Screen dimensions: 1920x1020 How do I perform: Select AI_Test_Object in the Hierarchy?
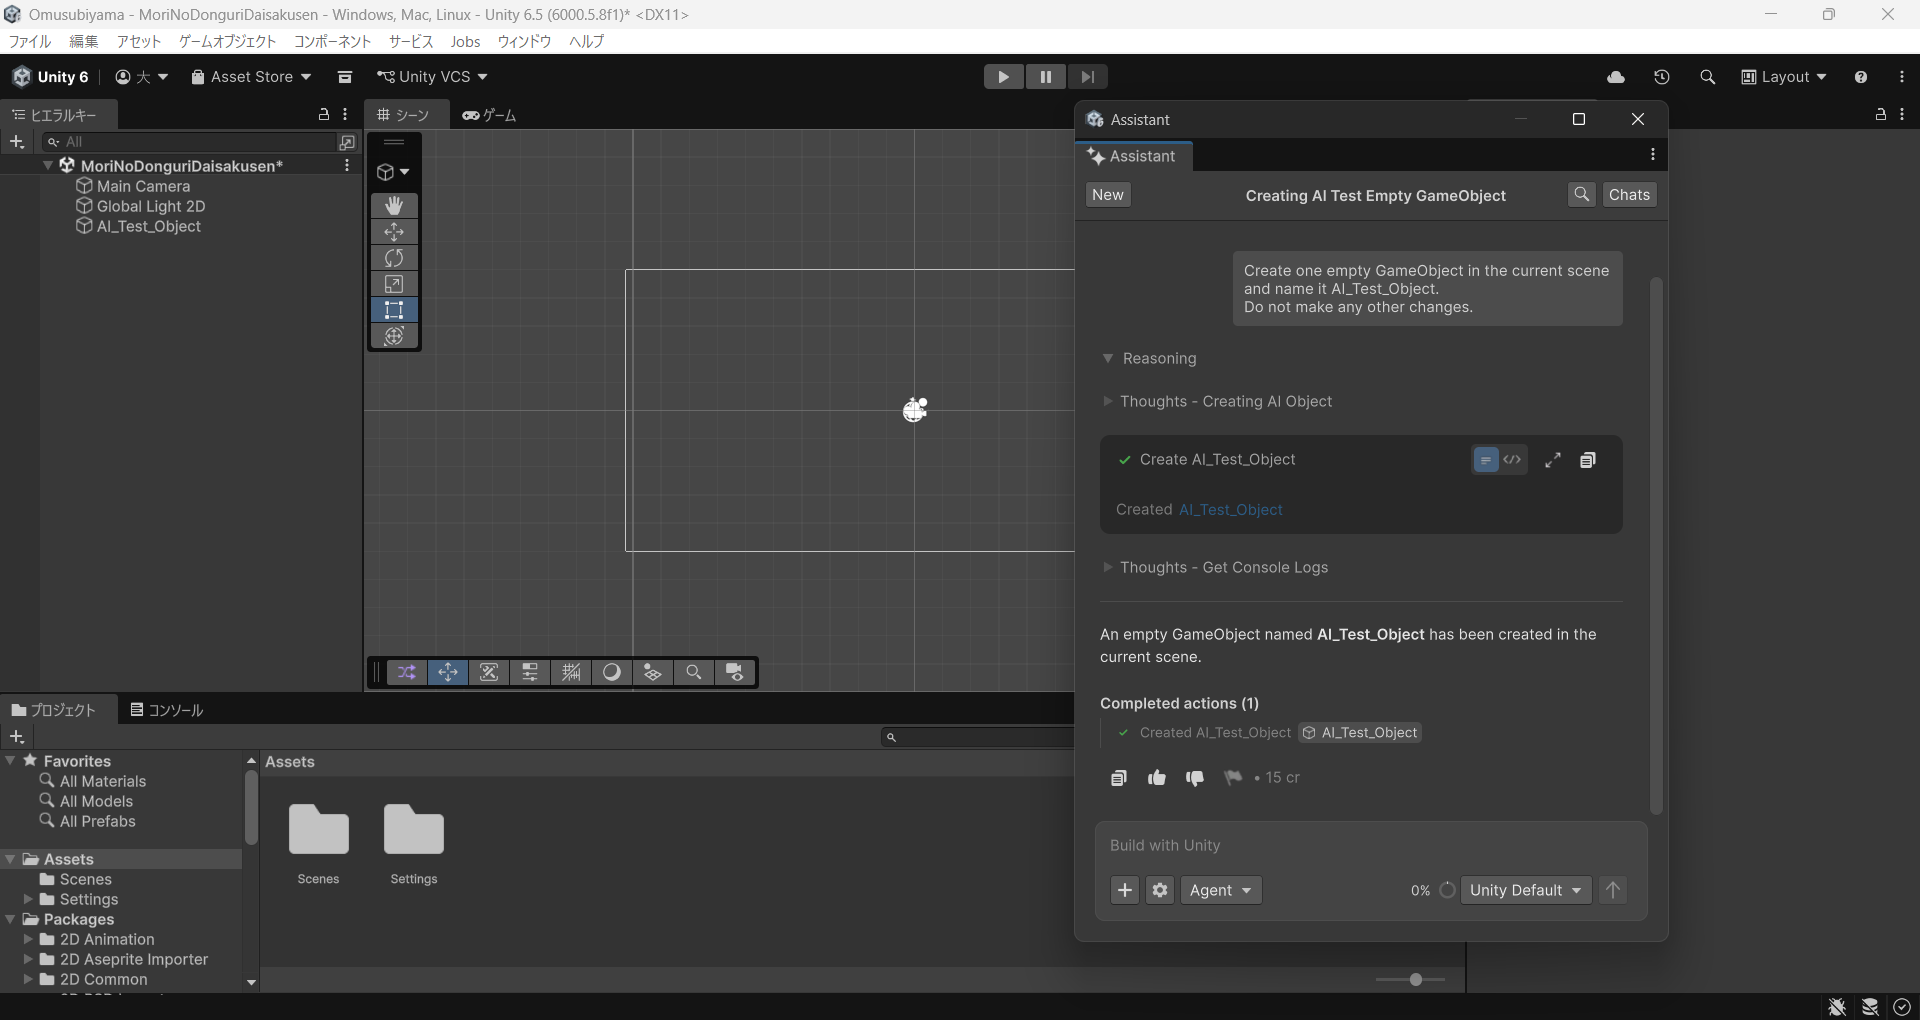point(148,226)
